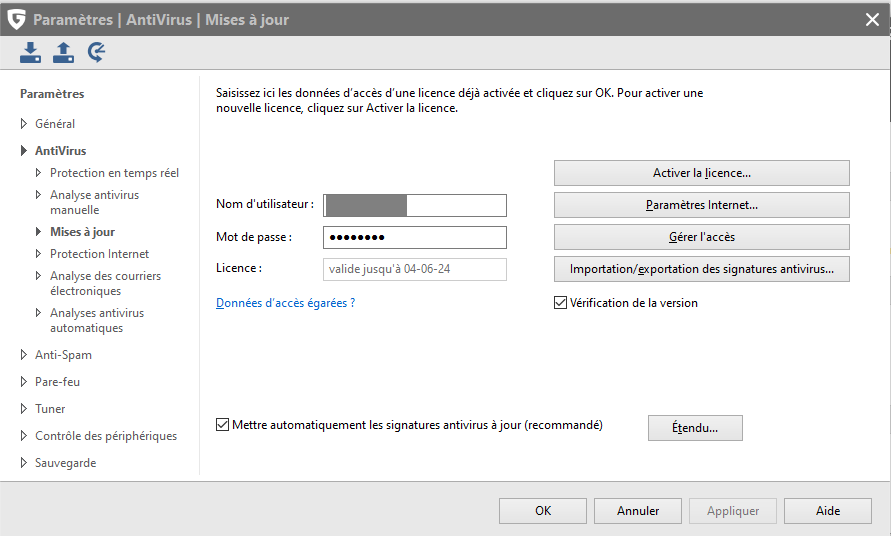The image size is (891, 536).
Task: Open Paramètres Internet dialog
Action: pyautogui.click(x=702, y=205)
